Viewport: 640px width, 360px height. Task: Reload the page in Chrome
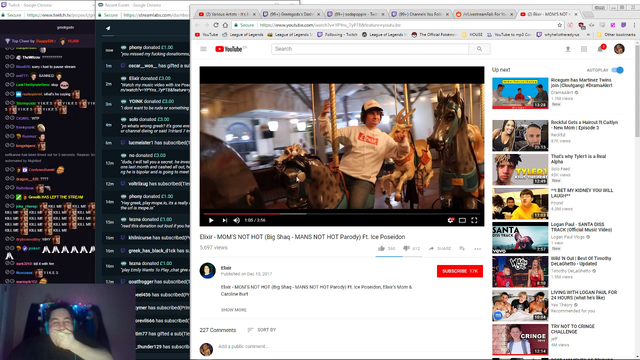tap(216, 25)
